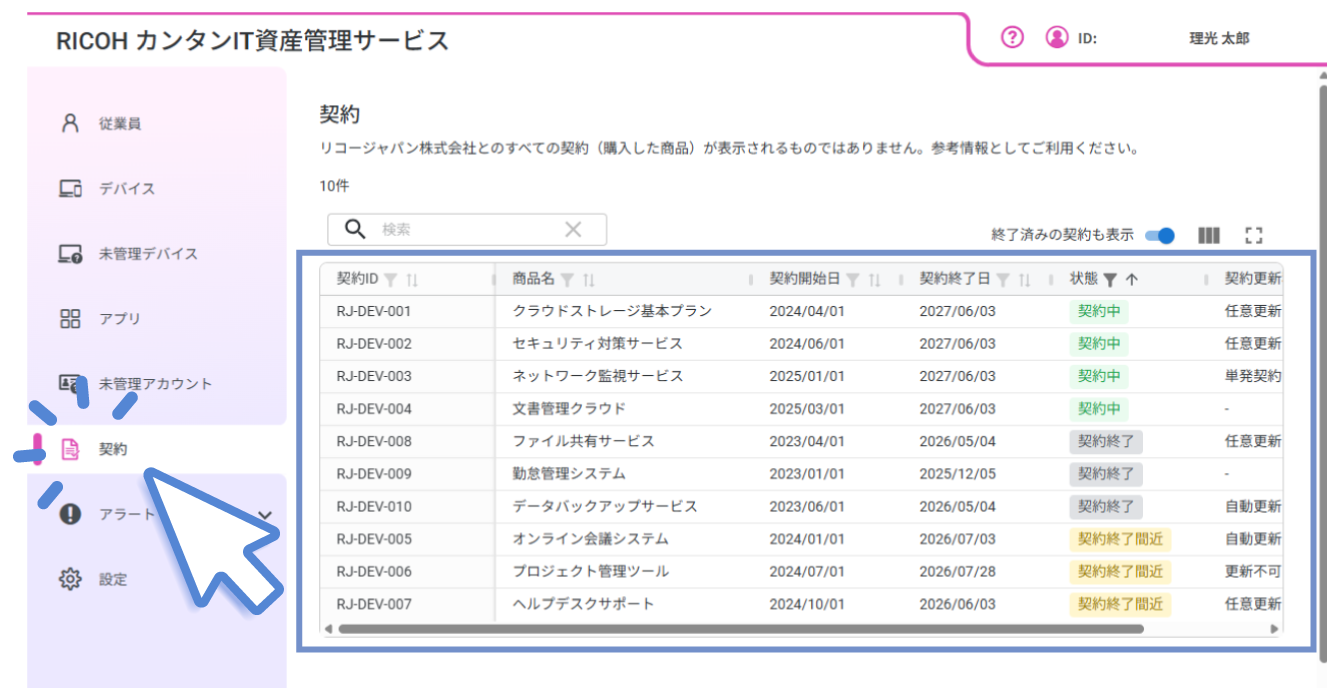
Task: Click プロジェクト管理ツール cell
Action: (590, 571)
